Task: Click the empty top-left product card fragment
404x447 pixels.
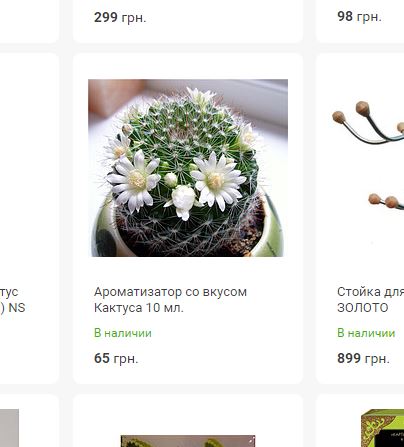Action: pos(29,21)
